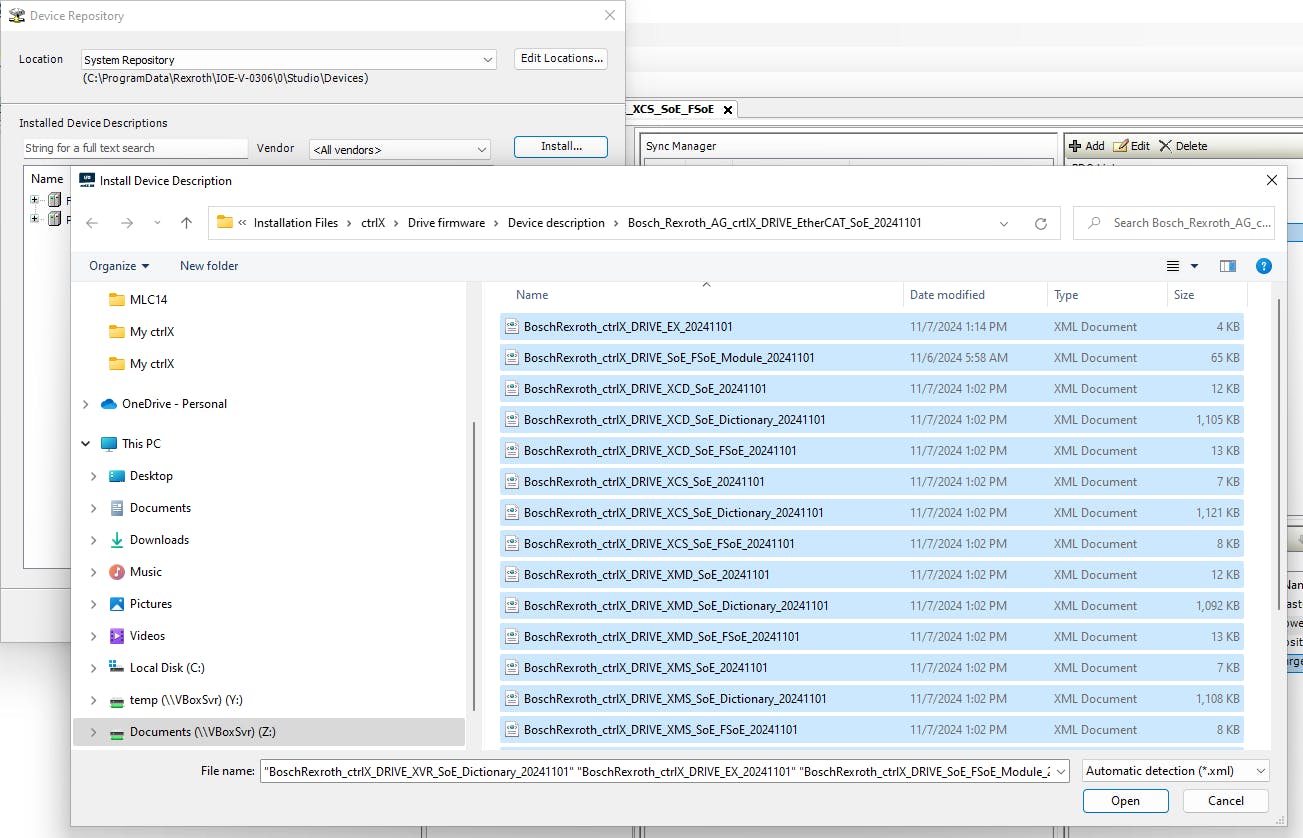Click the Back navigation arrow
Viewport: 1303px width, 838px height.
point(92,223)
